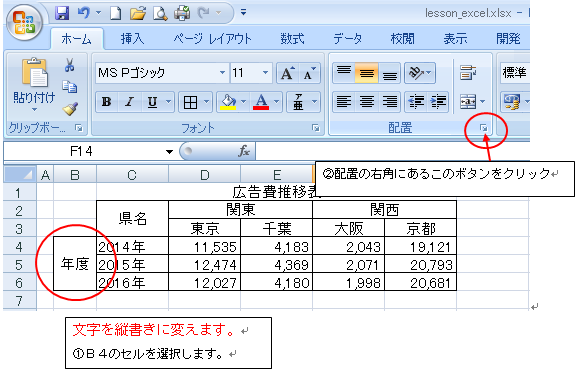585x377 pixels.
Task: Toggle top vertical alignment
Action: [344, 73]
